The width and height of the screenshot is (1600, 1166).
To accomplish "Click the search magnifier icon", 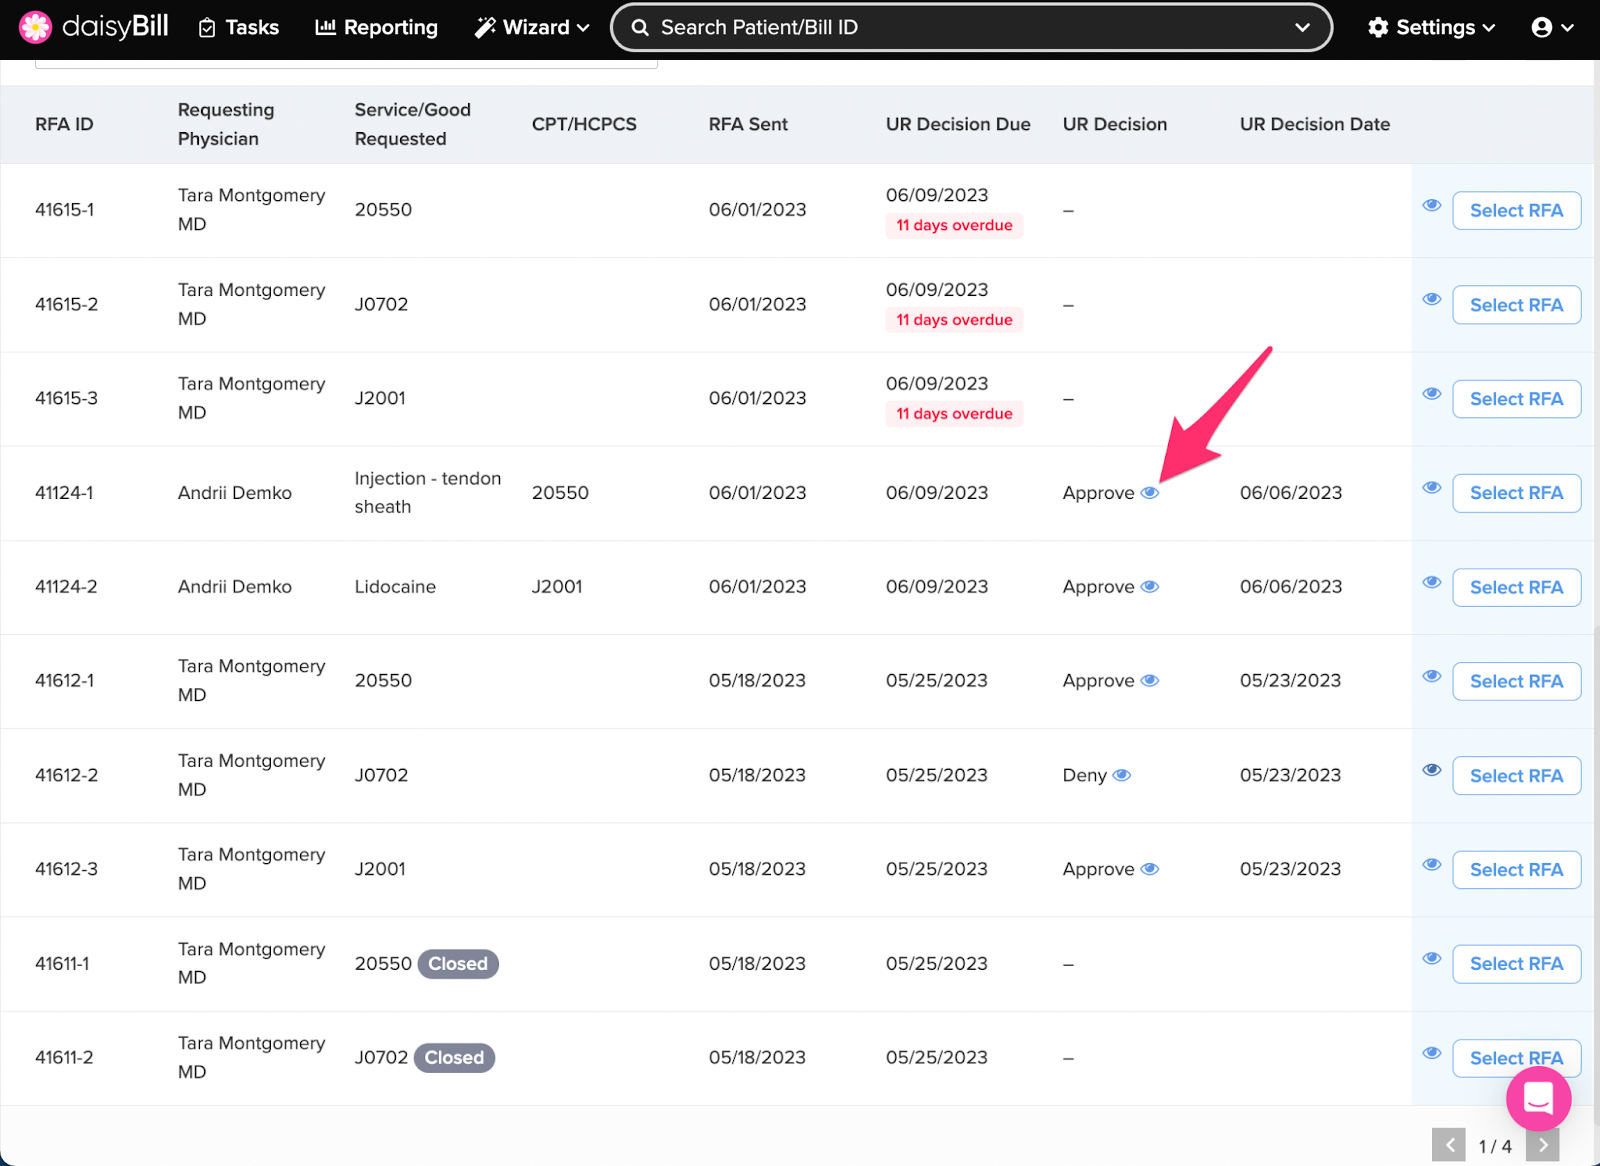I will tap(640, 28).
